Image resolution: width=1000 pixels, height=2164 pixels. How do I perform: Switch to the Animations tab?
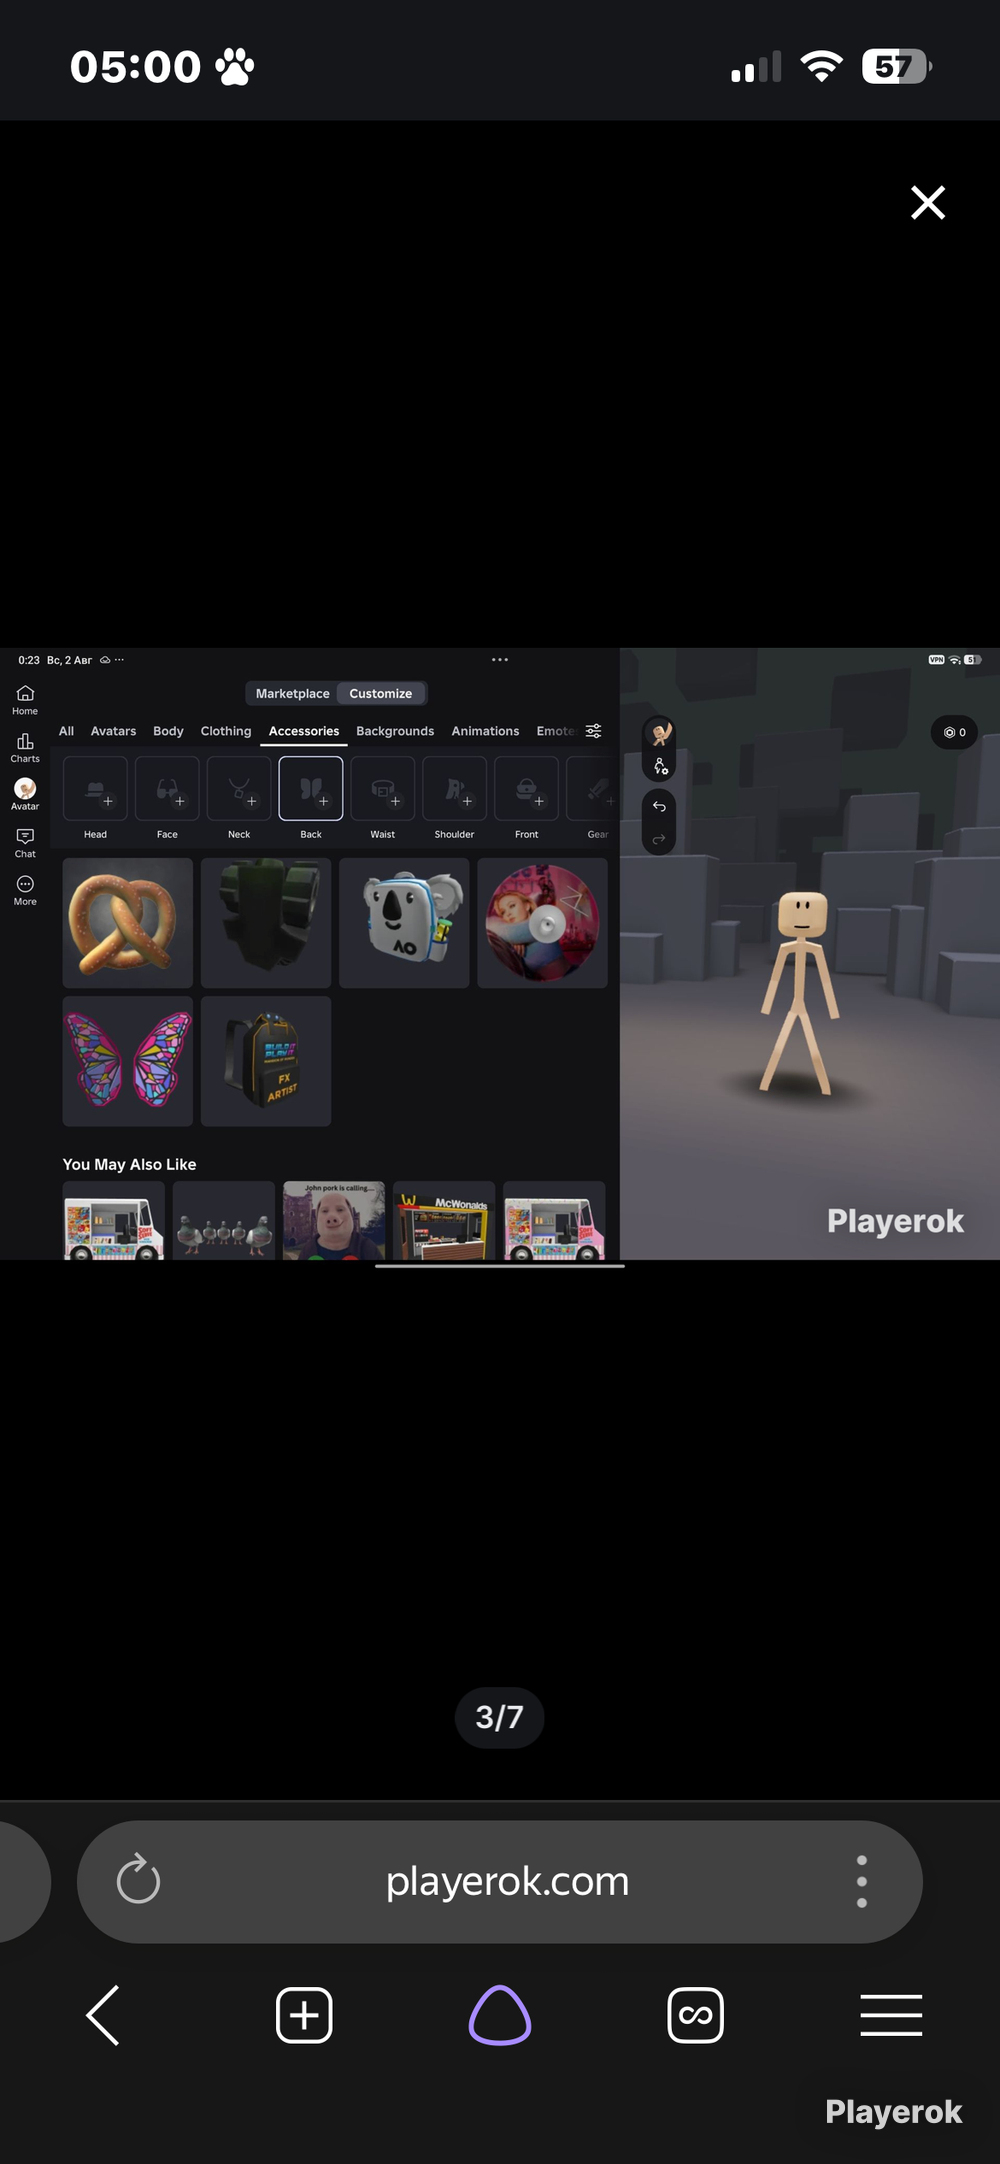tap(485, 731)
